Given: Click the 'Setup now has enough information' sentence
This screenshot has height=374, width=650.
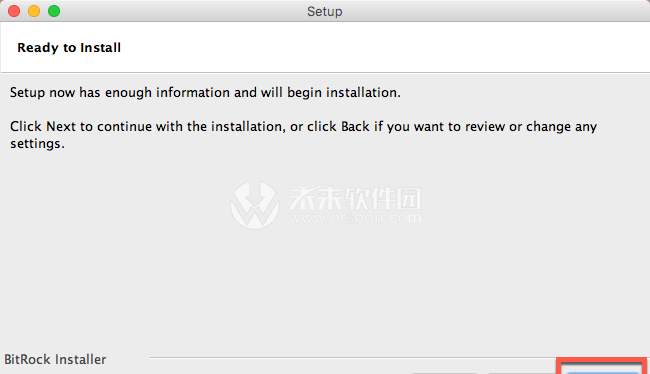Looking at the screenshot, I should click(x=205, y=92).
